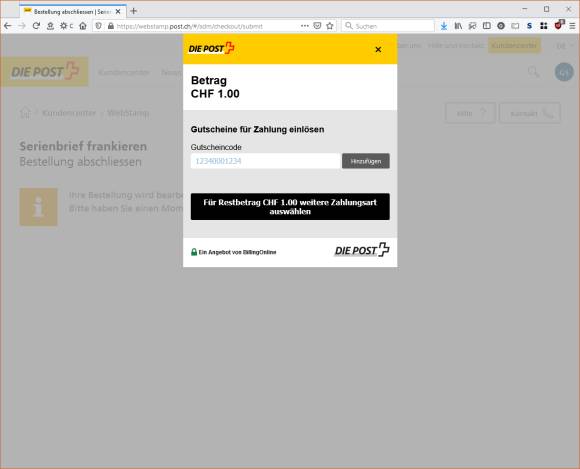Screen dimensions: 580x469
Task: Close the Die Post payment dialog
Action: 378,50
